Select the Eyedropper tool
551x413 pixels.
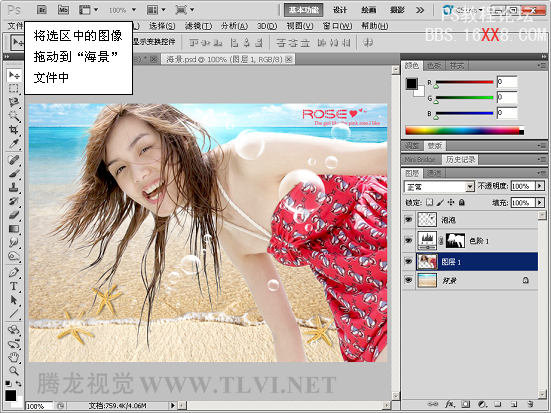click(14, 143)
